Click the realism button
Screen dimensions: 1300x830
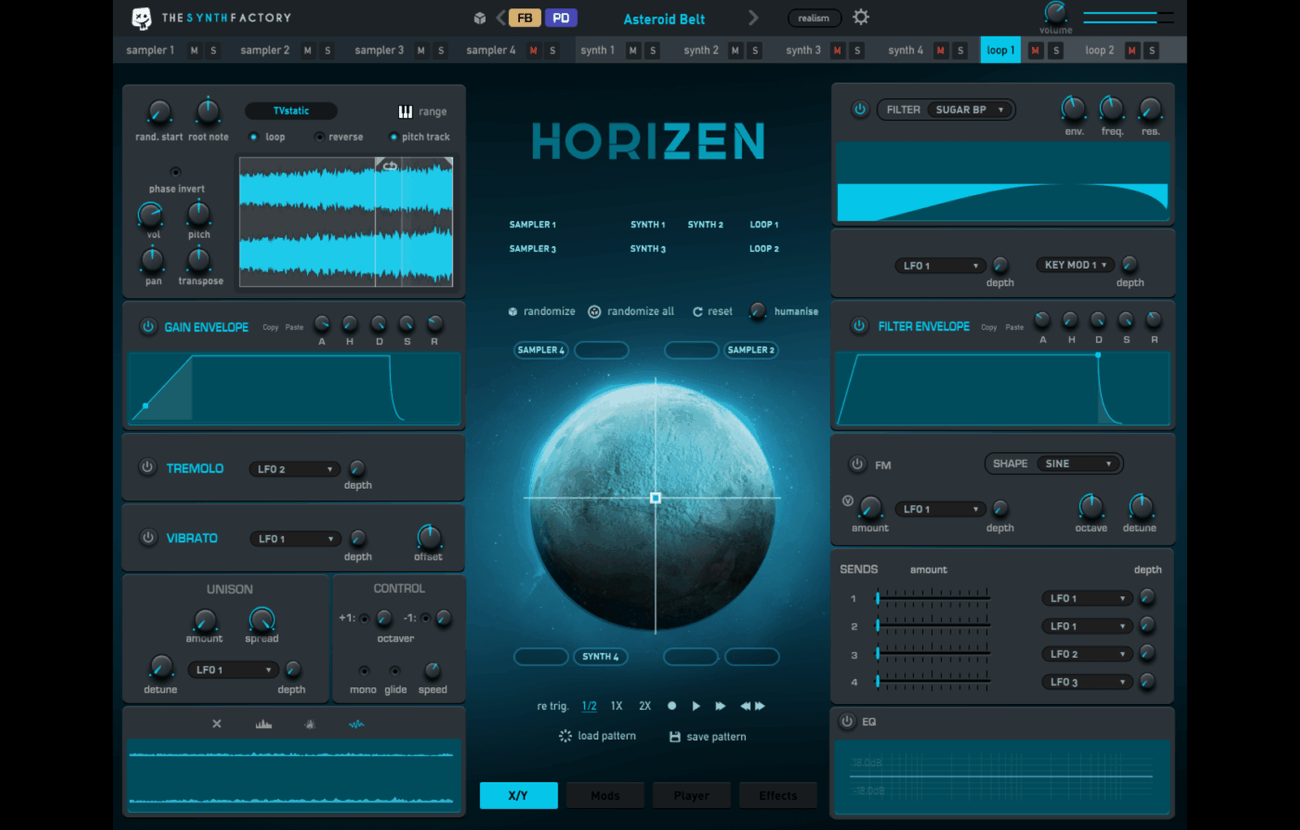pyautogui.click(x=814, y=18)
